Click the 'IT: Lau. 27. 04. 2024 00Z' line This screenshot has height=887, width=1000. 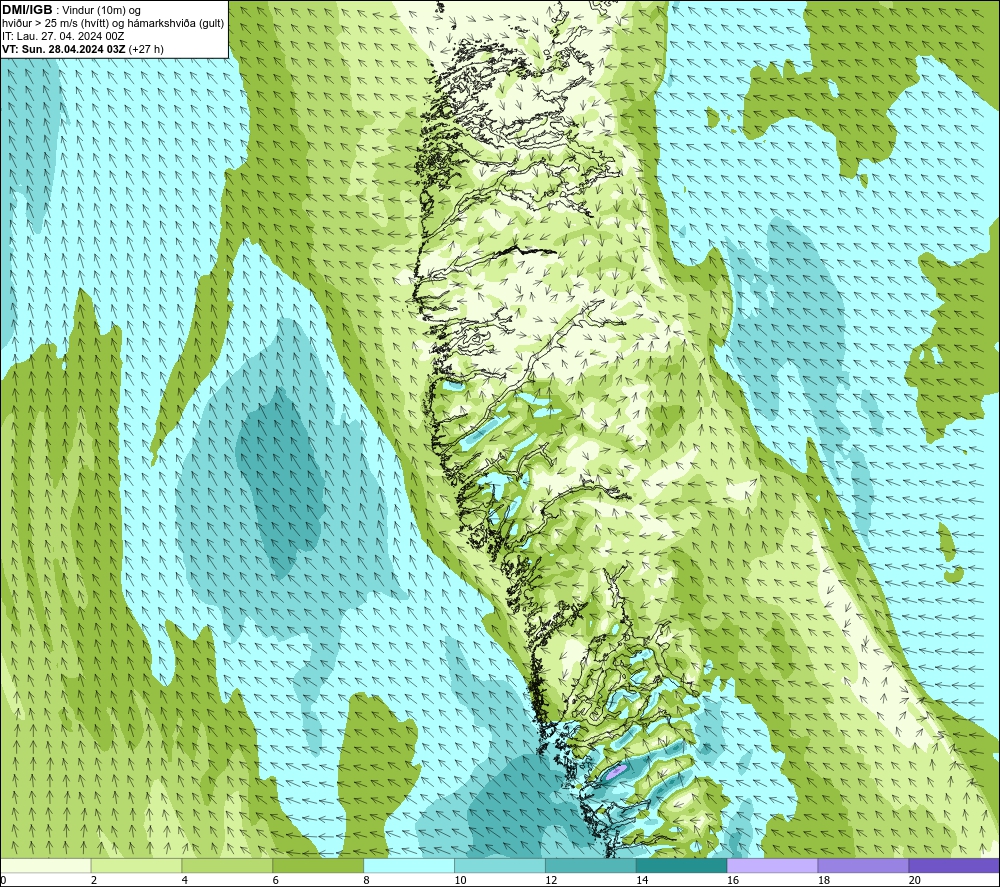(63, 36)
